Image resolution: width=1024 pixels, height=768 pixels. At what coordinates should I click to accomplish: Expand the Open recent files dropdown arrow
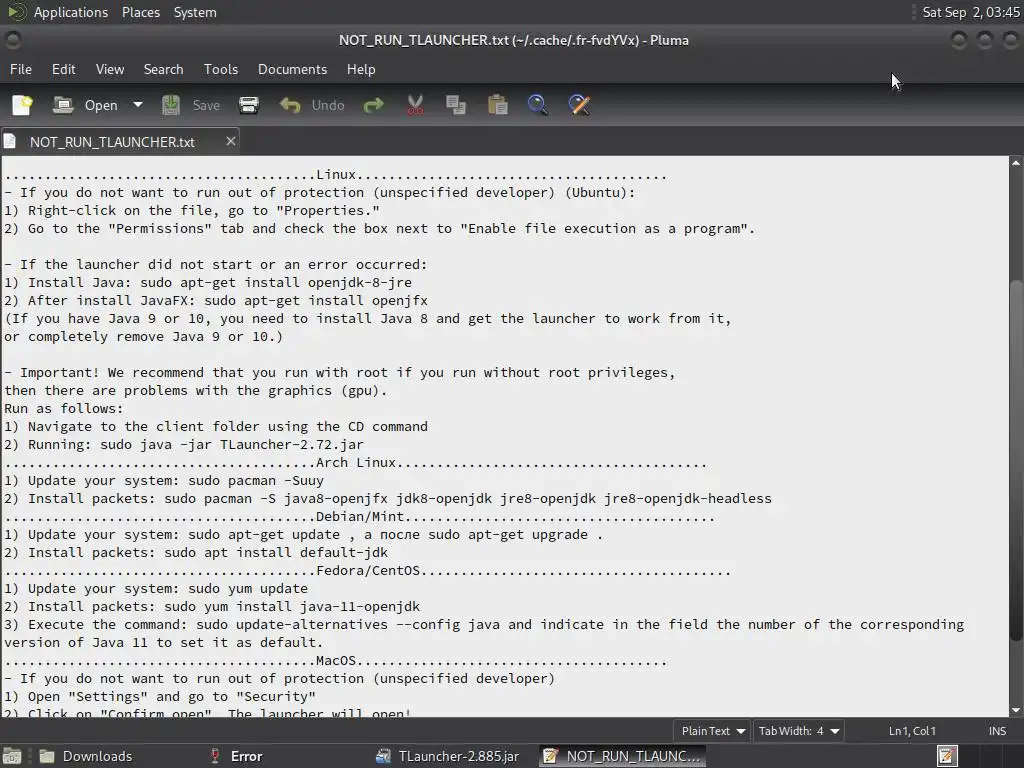click(x=138, y=105)
